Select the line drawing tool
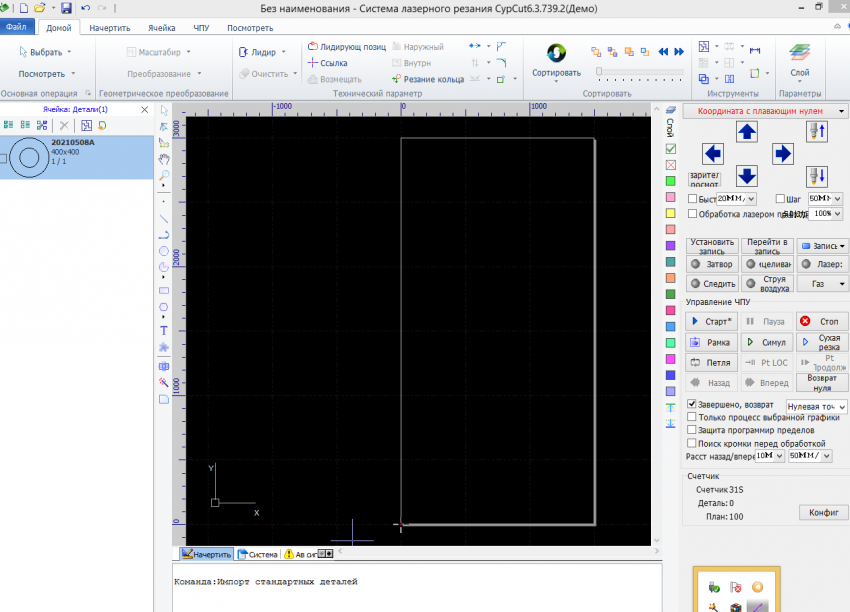The image size is (850, 612). [x=164, y=217]
